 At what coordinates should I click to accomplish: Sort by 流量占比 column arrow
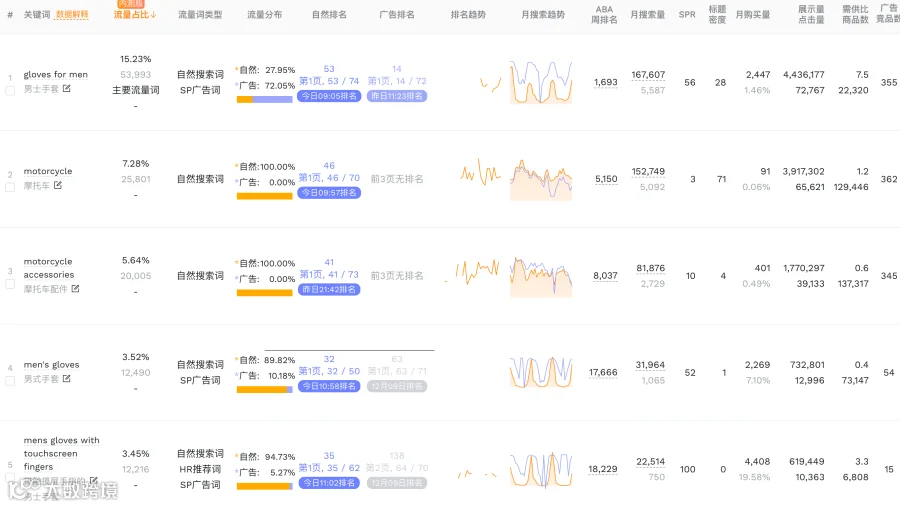(153, 14)
